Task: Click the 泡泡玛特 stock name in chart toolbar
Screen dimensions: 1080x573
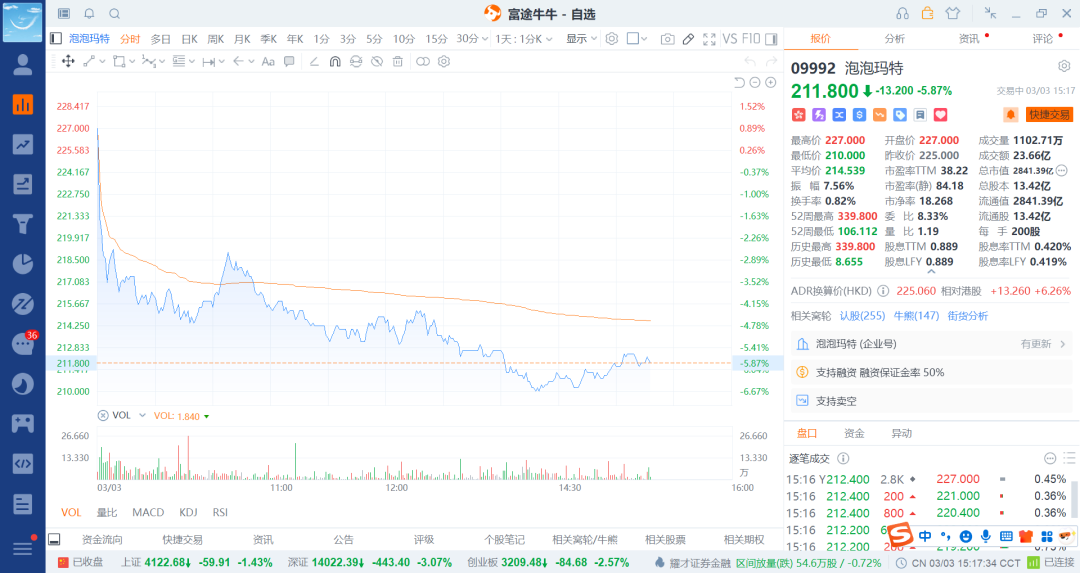Action: [x=90, y=39]
